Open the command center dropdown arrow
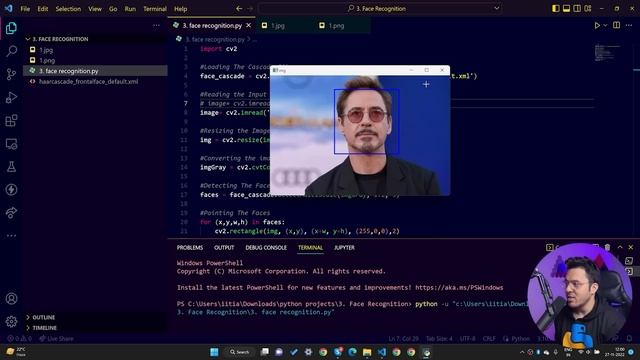This screenshot has width=640, height=360. click(496, 8)
